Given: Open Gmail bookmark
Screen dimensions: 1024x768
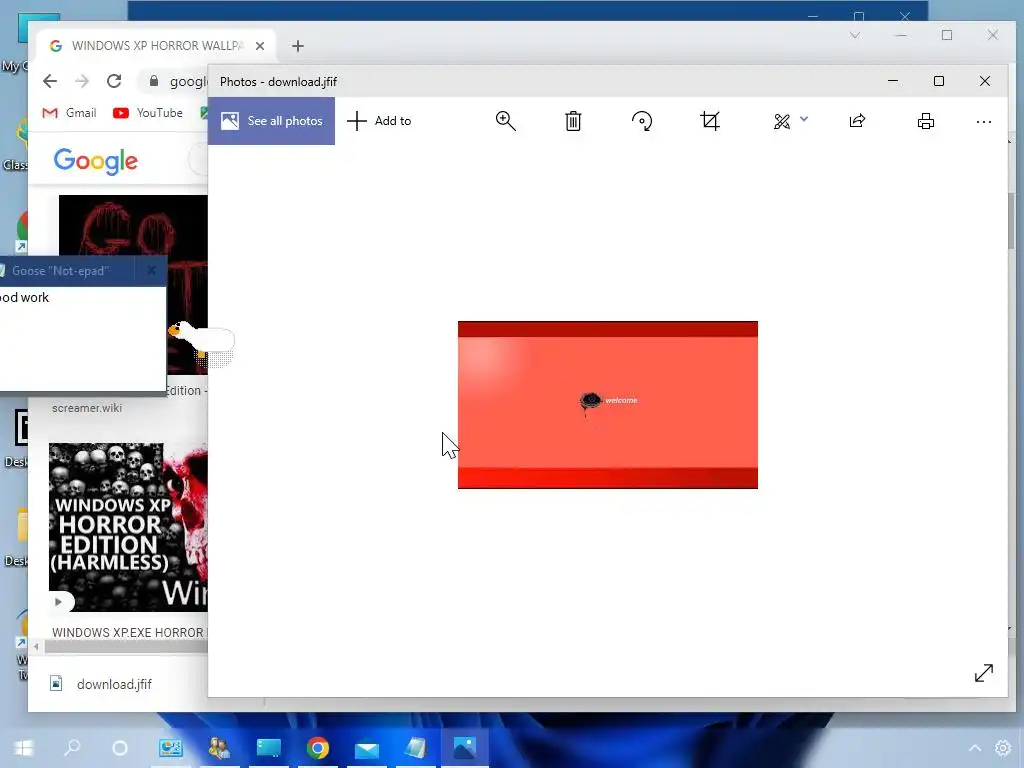Looking at the screenshot, I should click(x=69, y=113).
